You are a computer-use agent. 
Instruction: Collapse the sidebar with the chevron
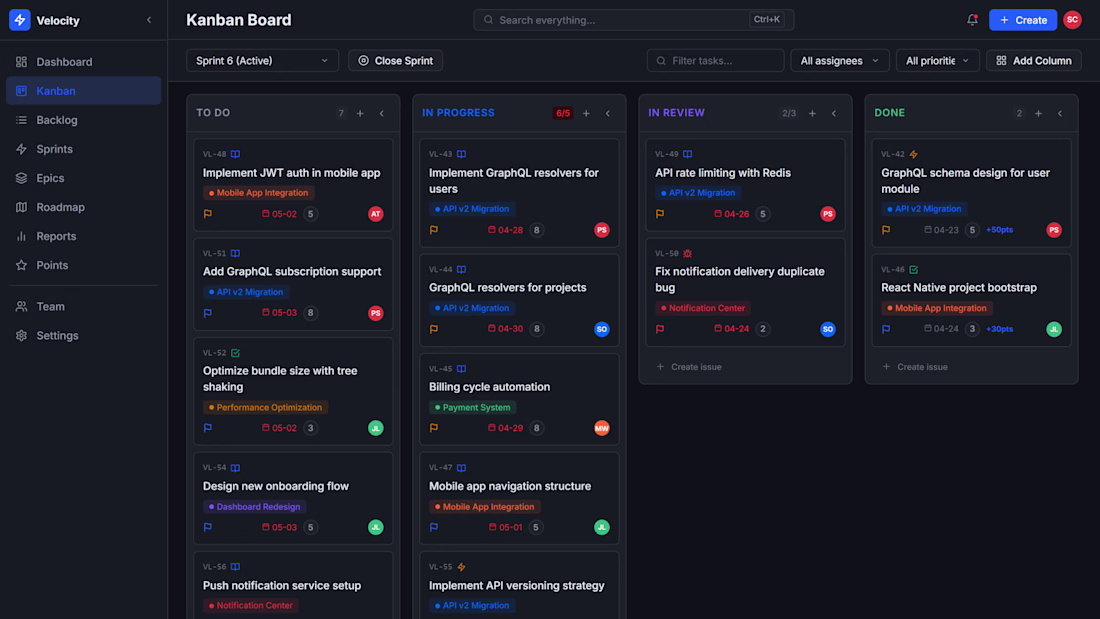point(149,20)
